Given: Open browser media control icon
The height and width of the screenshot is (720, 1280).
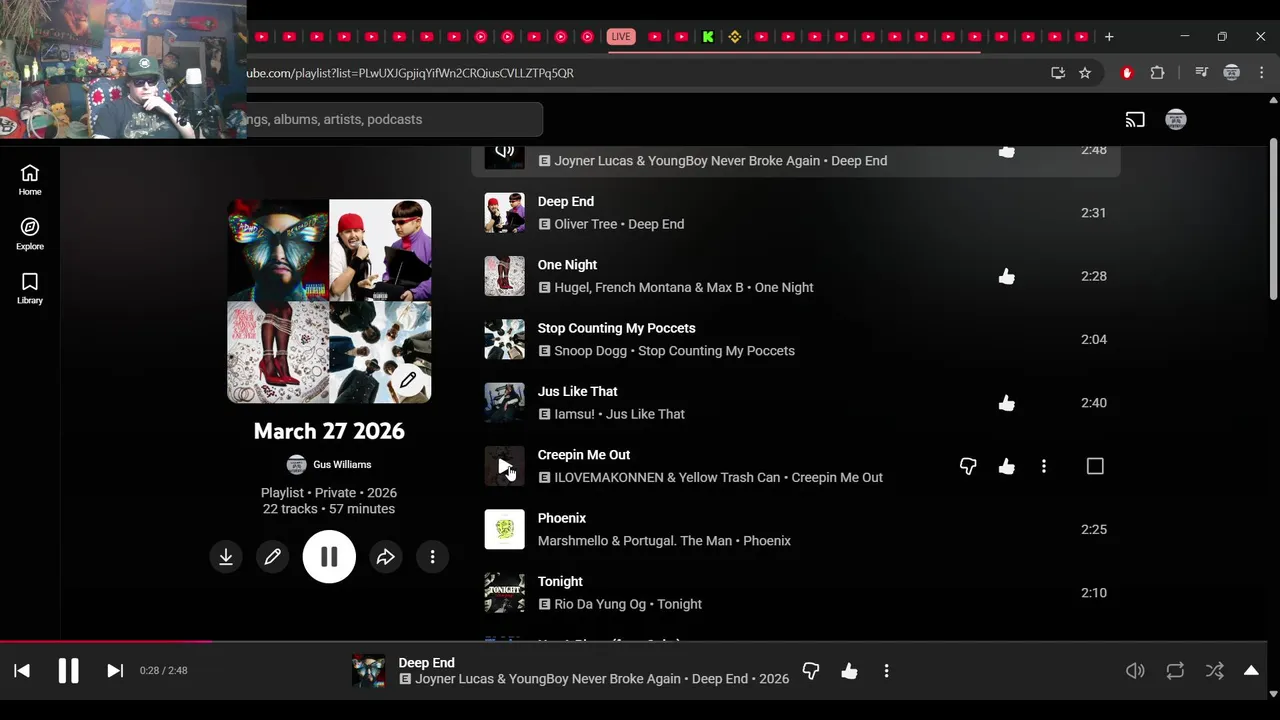Looking at the screenshot, I should (x=1202, y=73).
